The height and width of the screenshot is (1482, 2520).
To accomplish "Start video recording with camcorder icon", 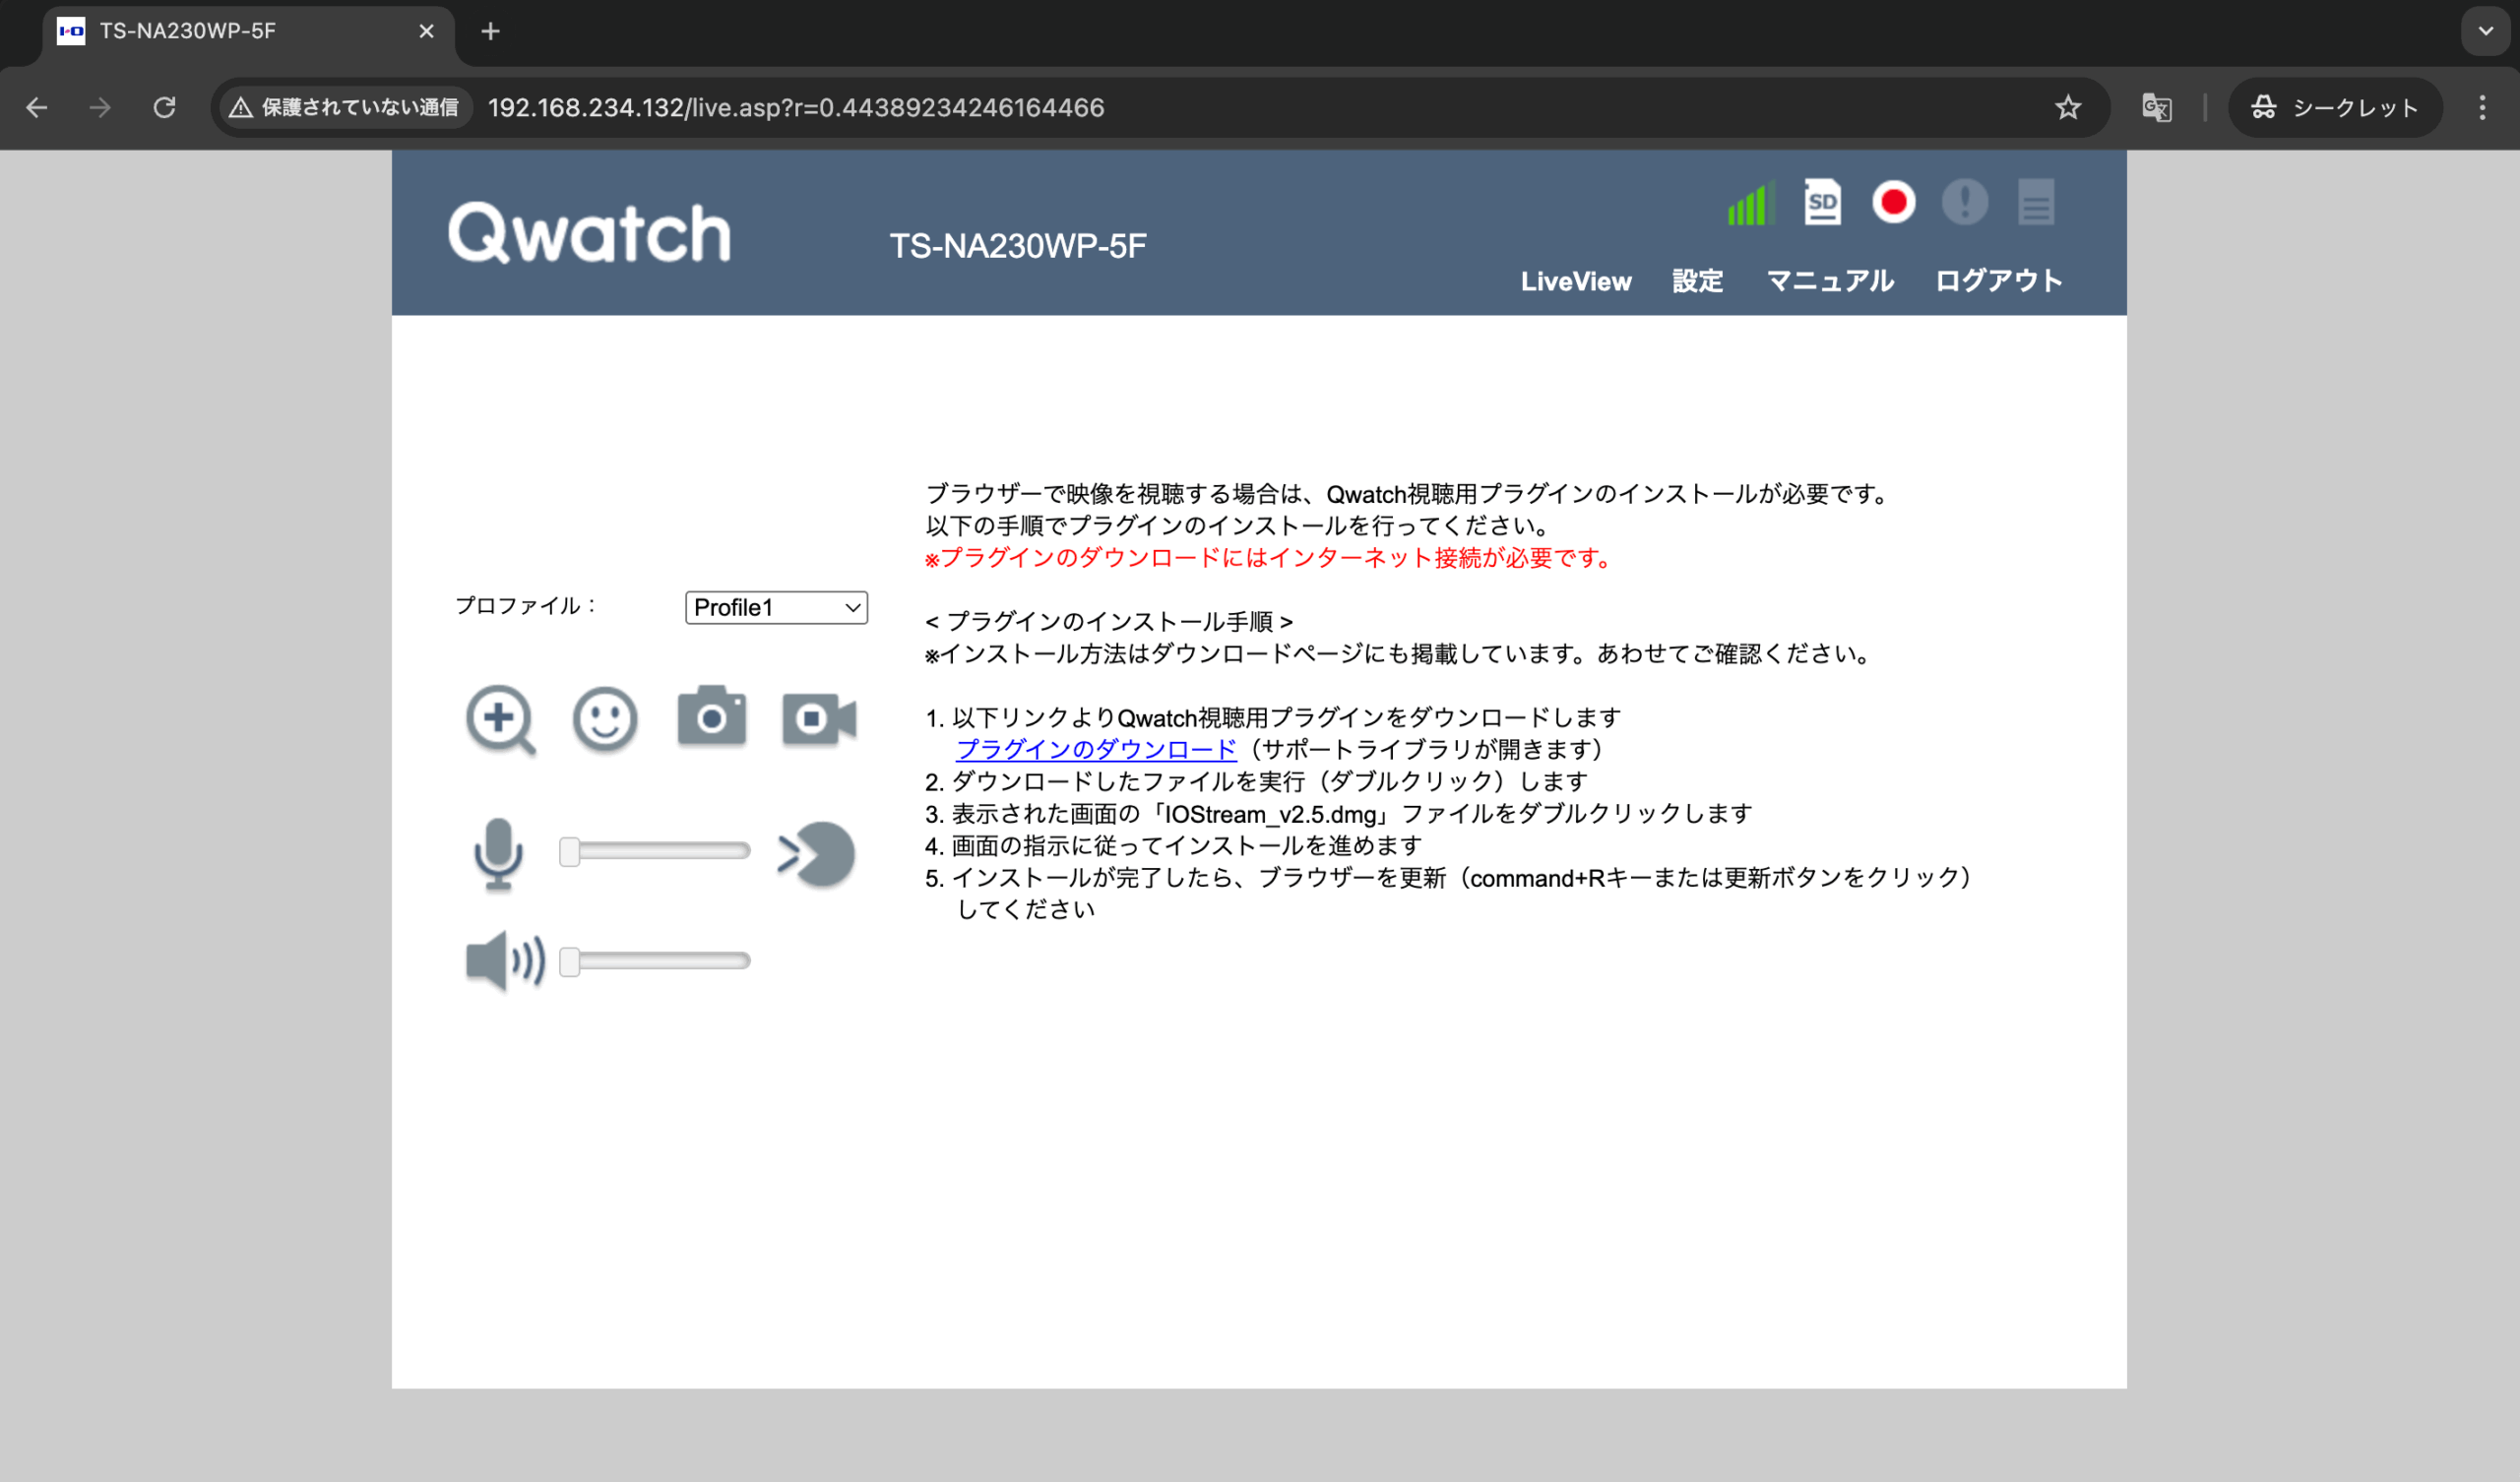I will click(818, 719).
